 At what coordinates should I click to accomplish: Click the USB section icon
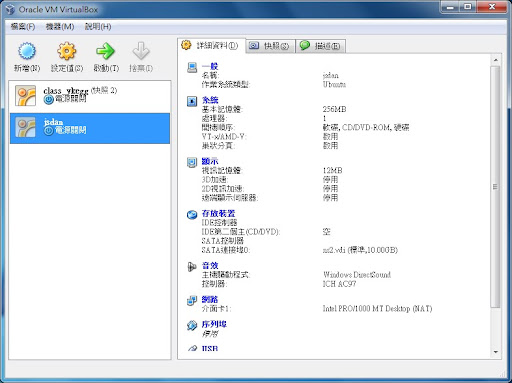(192, 348)
